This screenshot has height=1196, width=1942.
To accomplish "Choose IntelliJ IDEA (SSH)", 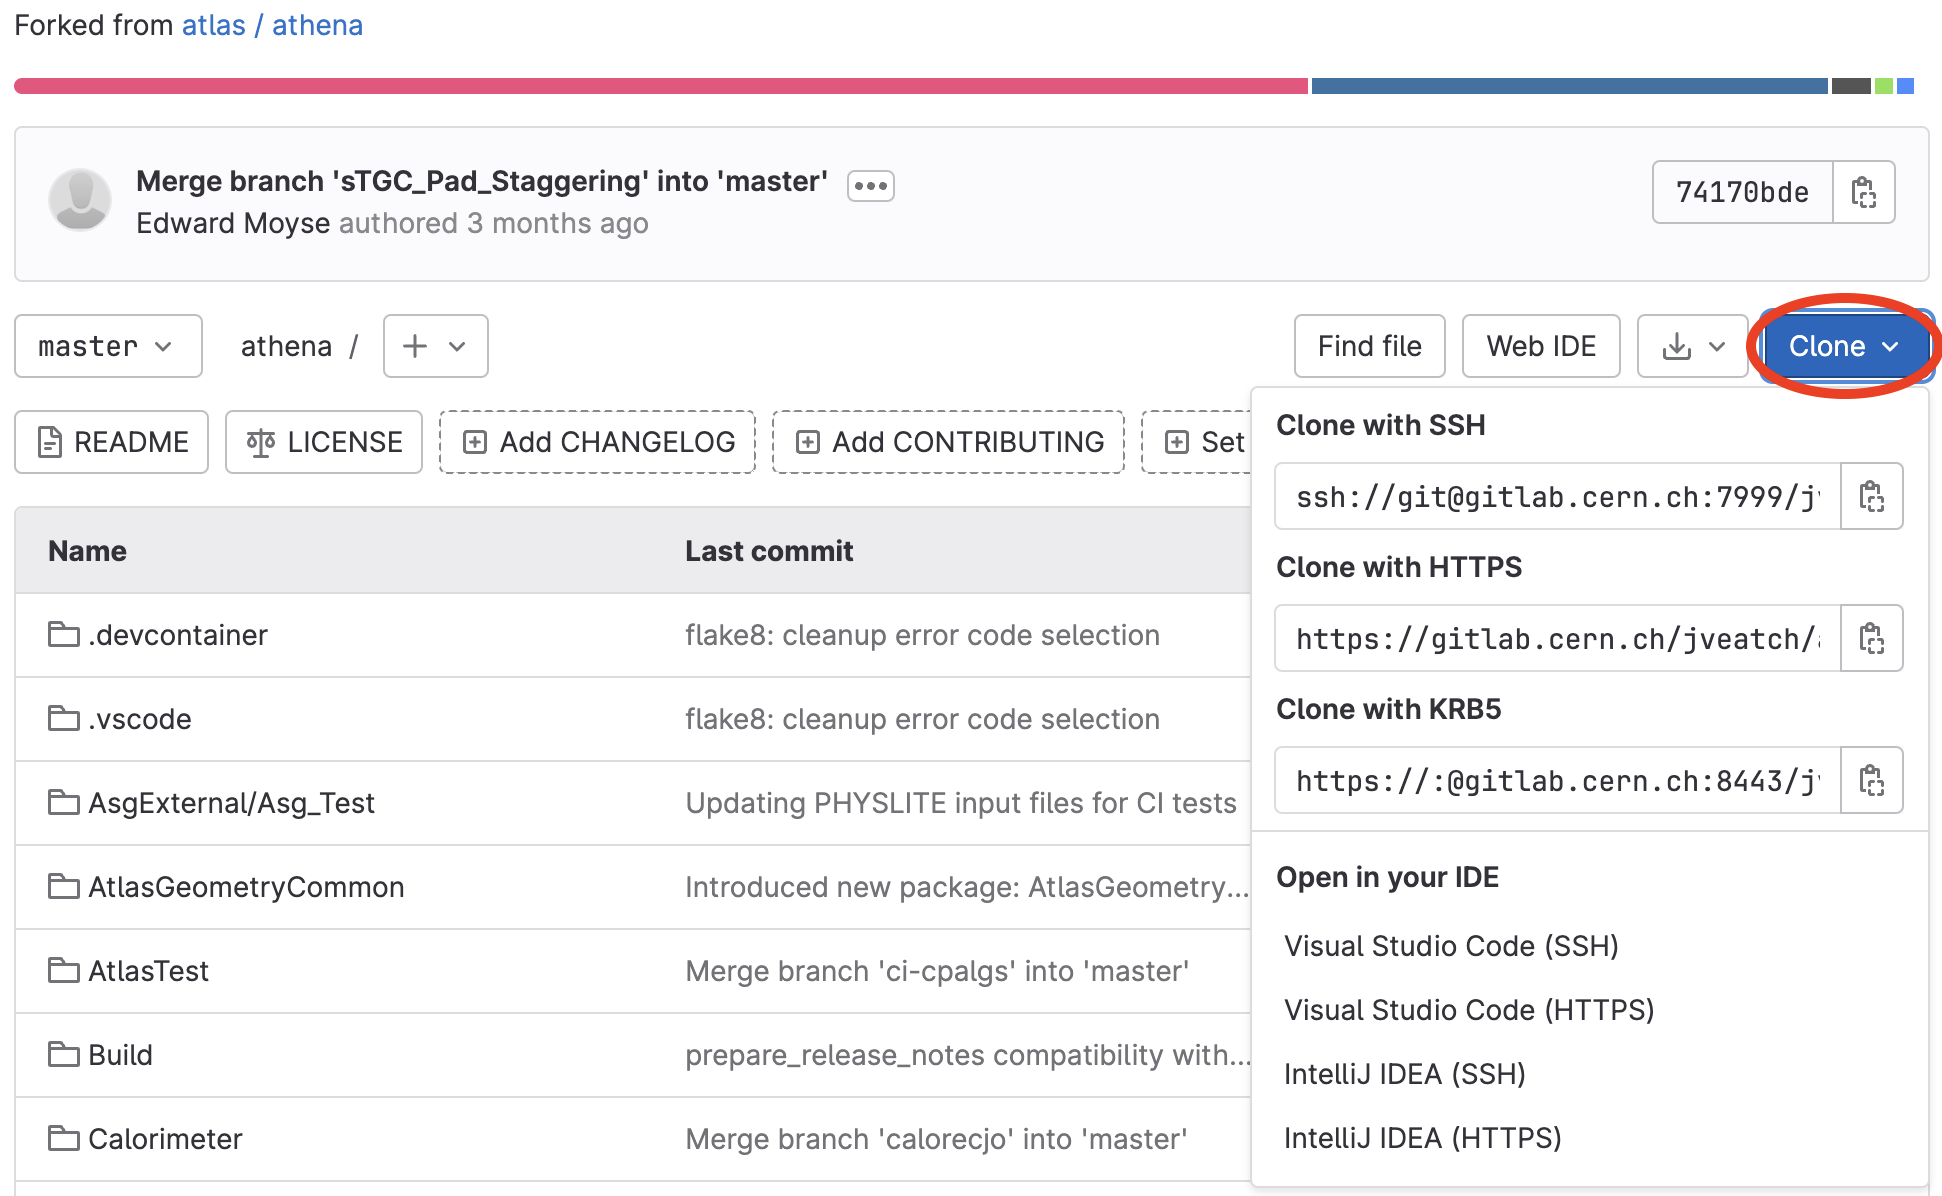I will click(1405, 1074).
